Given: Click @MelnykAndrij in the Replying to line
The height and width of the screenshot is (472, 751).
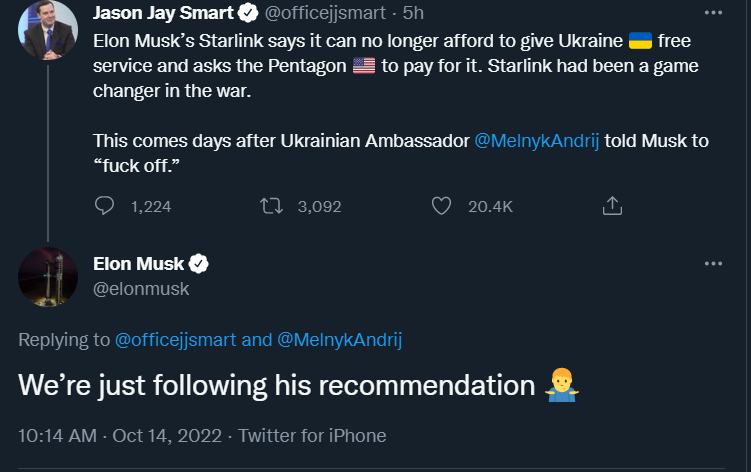Looking at the screenshot, I should point(338,340).
